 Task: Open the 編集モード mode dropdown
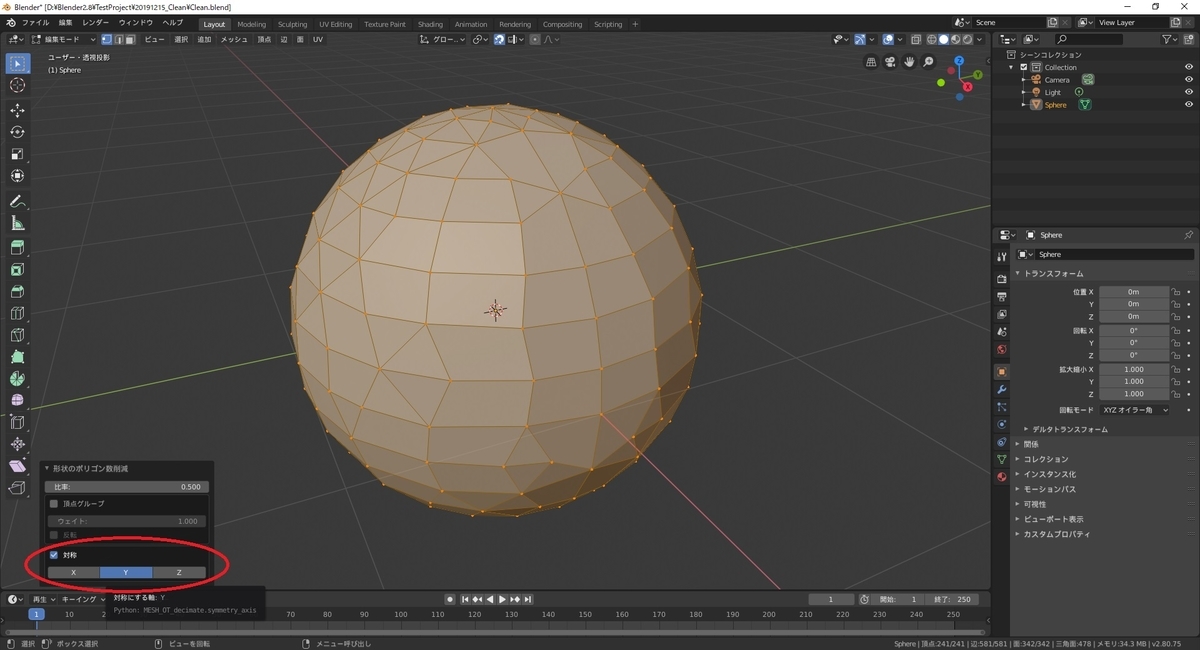point(64,39)
